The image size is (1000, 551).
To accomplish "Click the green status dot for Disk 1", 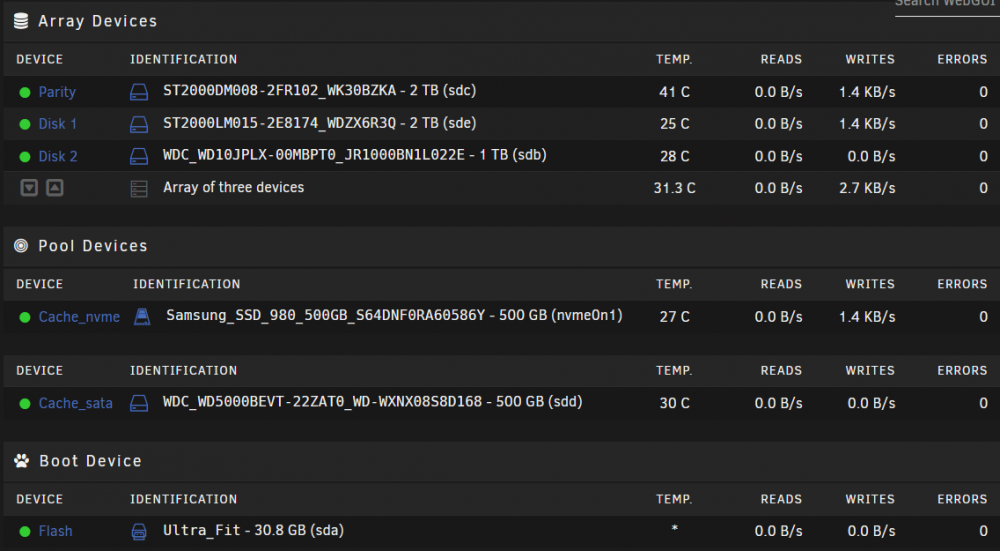I will tap(25, 124).
